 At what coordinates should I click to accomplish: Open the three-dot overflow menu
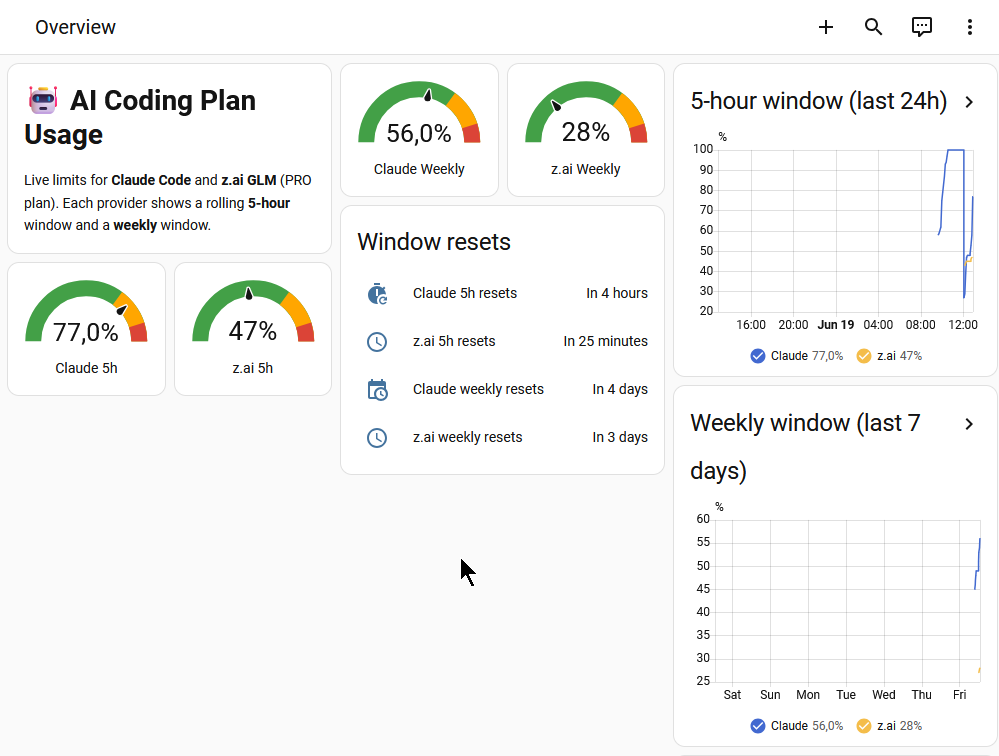970,27
